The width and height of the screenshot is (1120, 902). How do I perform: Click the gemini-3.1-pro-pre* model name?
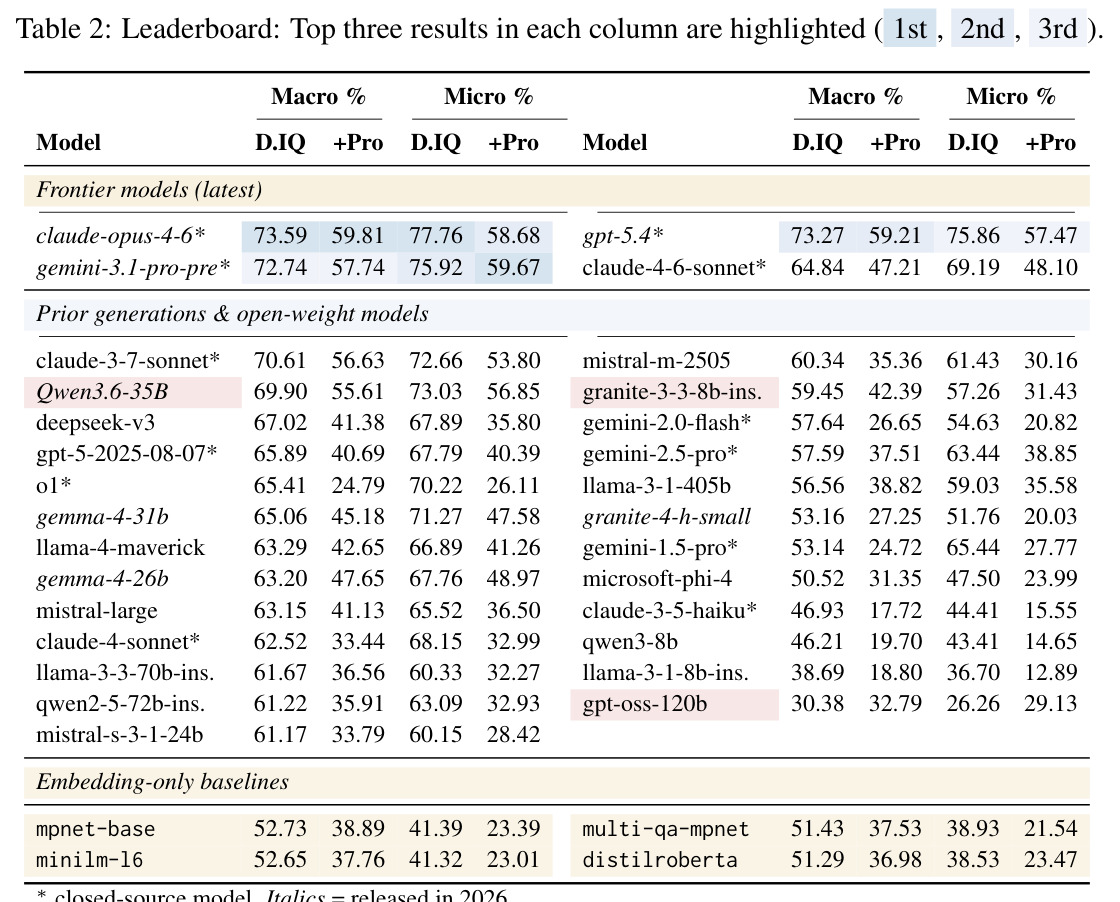(133, 268)
